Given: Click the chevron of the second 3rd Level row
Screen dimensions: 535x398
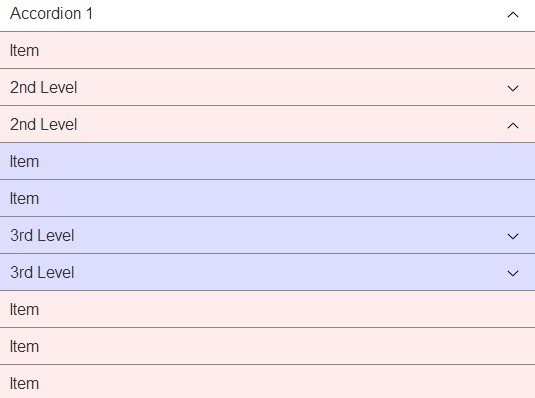Looking at the screenshot, I should (x=513, y=273).
